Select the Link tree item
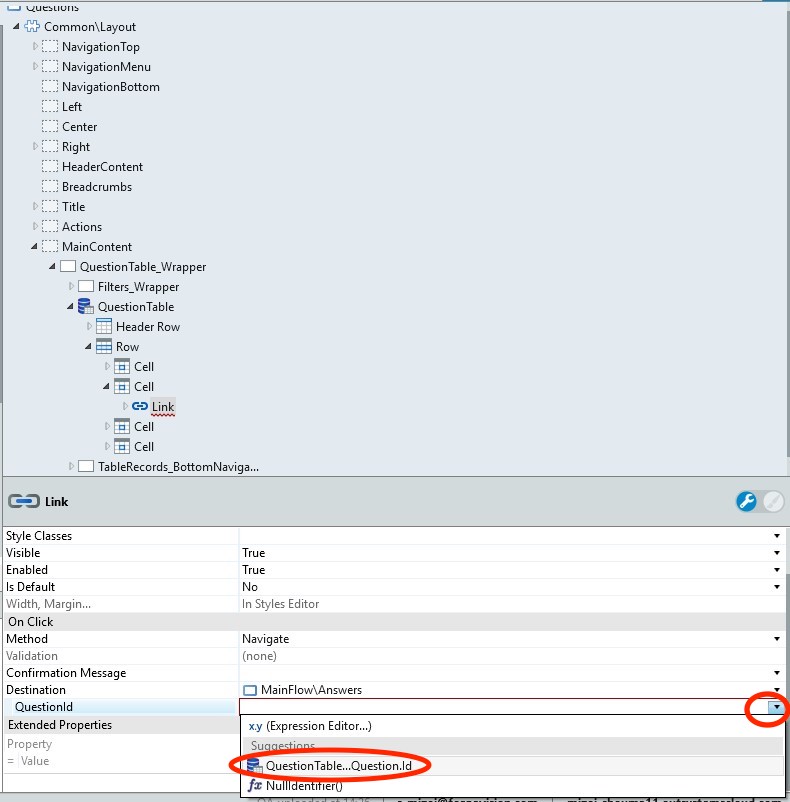The height and width of the screenshot is (802, 790). point(163,407)
